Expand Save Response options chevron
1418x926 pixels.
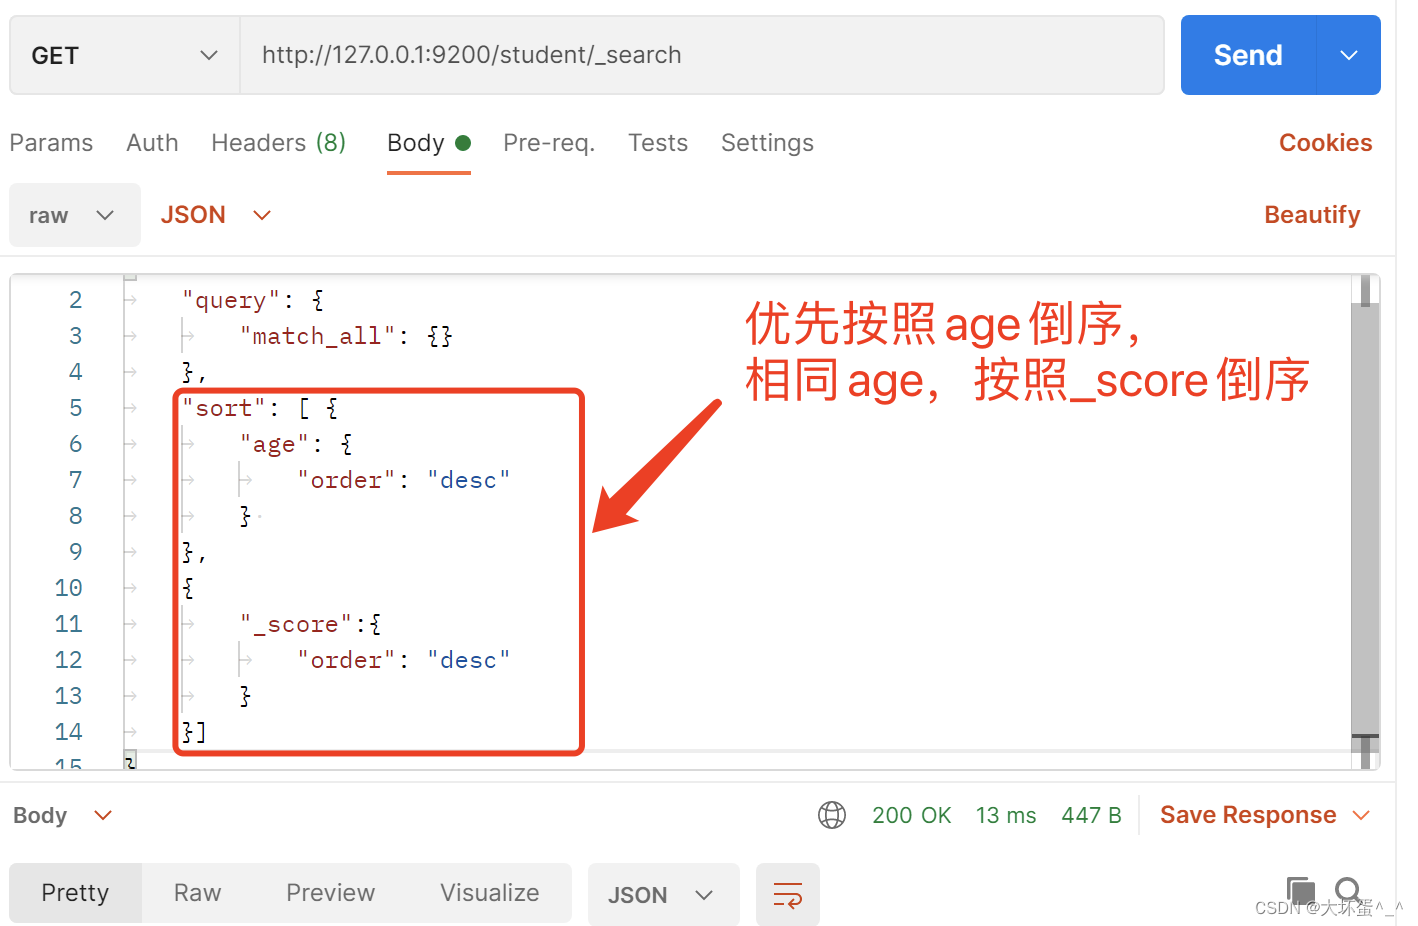point(1361,815)
